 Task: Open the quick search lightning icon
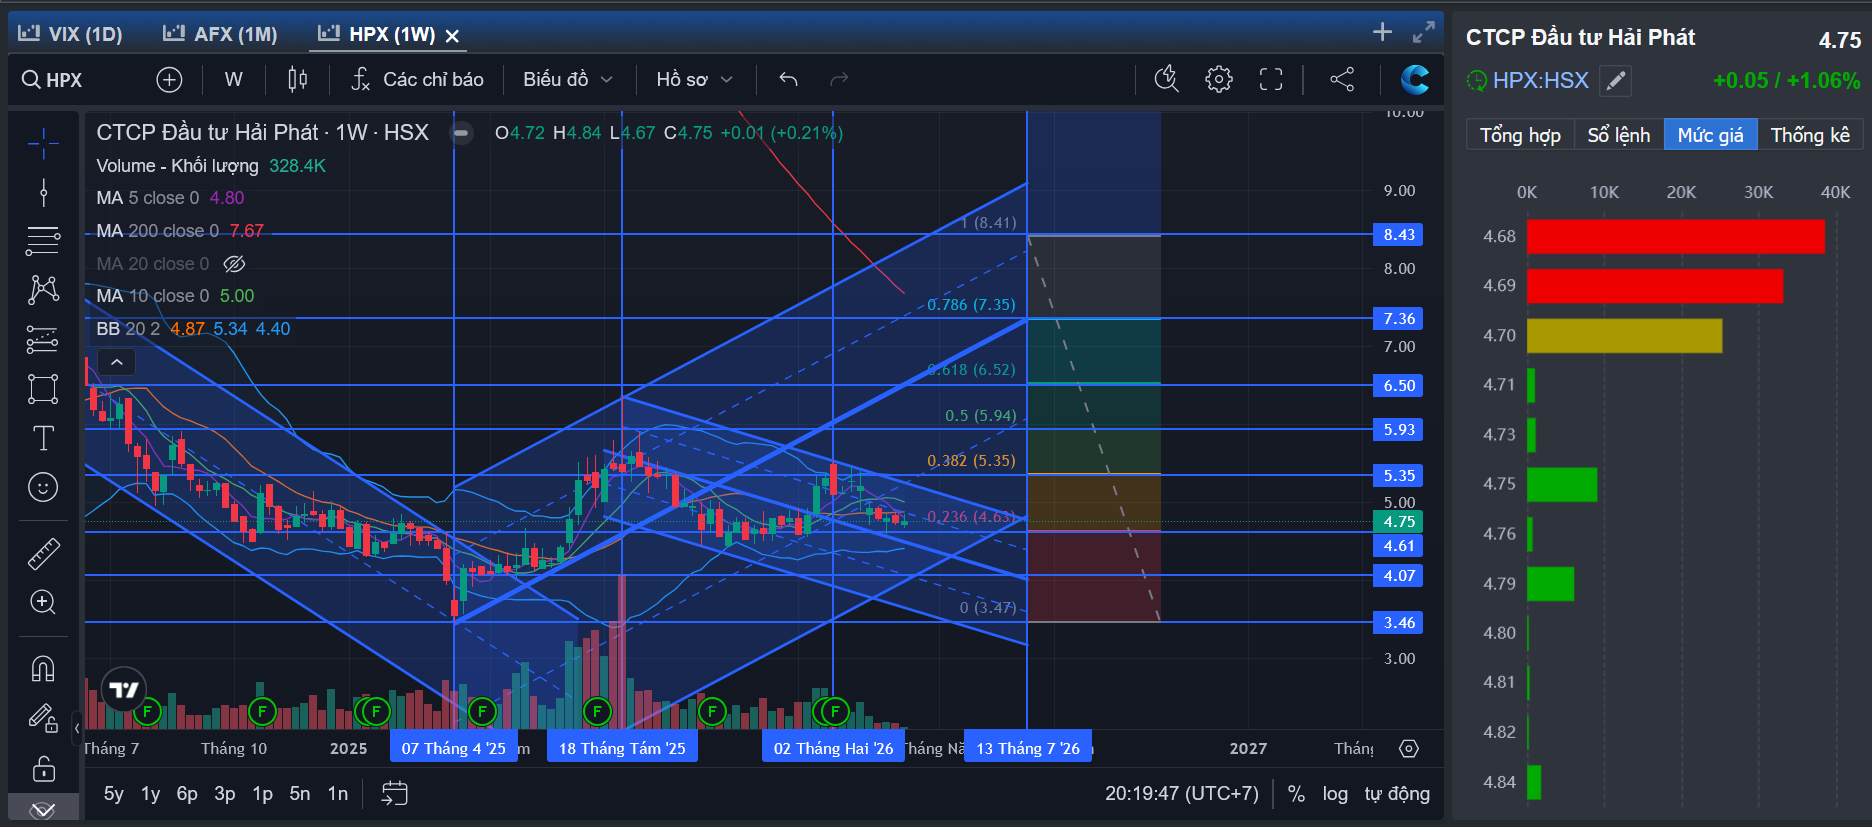(x=1167, y=80)
